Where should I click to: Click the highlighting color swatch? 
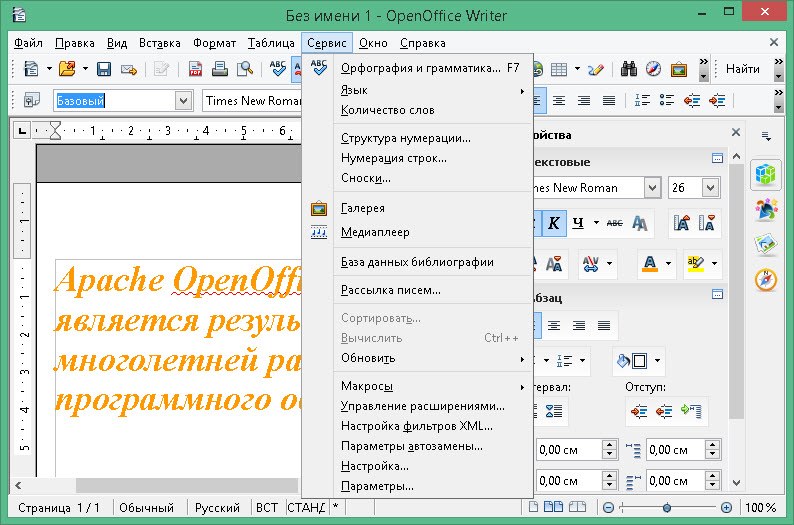[695, 263]
